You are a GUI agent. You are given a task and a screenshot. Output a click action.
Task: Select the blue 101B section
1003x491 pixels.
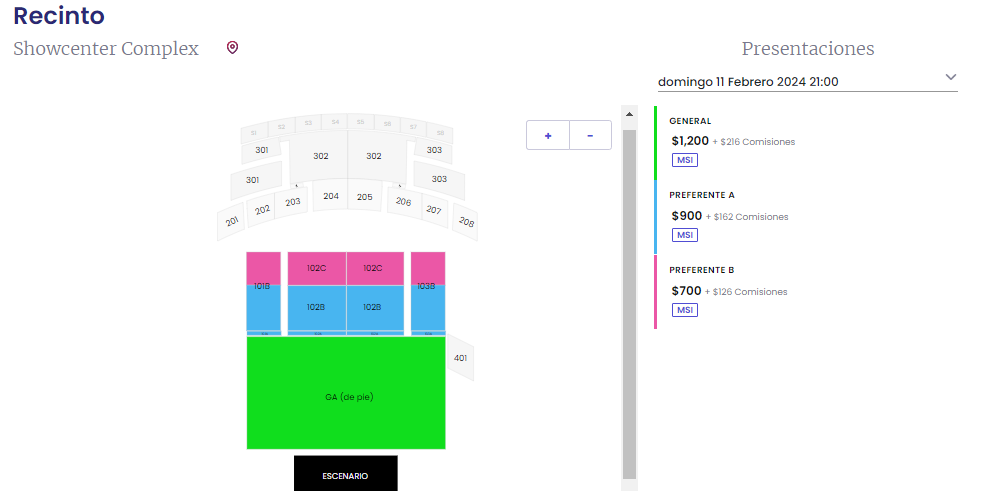tap(264, 308)
